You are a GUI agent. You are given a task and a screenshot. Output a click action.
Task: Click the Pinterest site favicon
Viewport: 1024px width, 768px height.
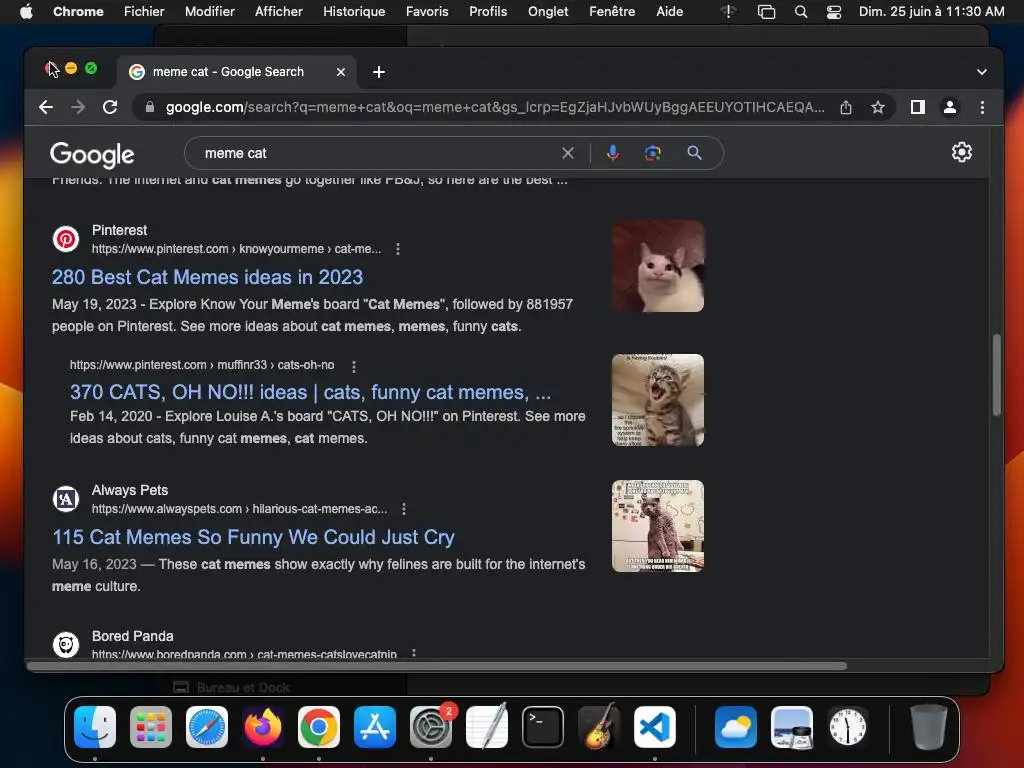click(x=66, y=239)
